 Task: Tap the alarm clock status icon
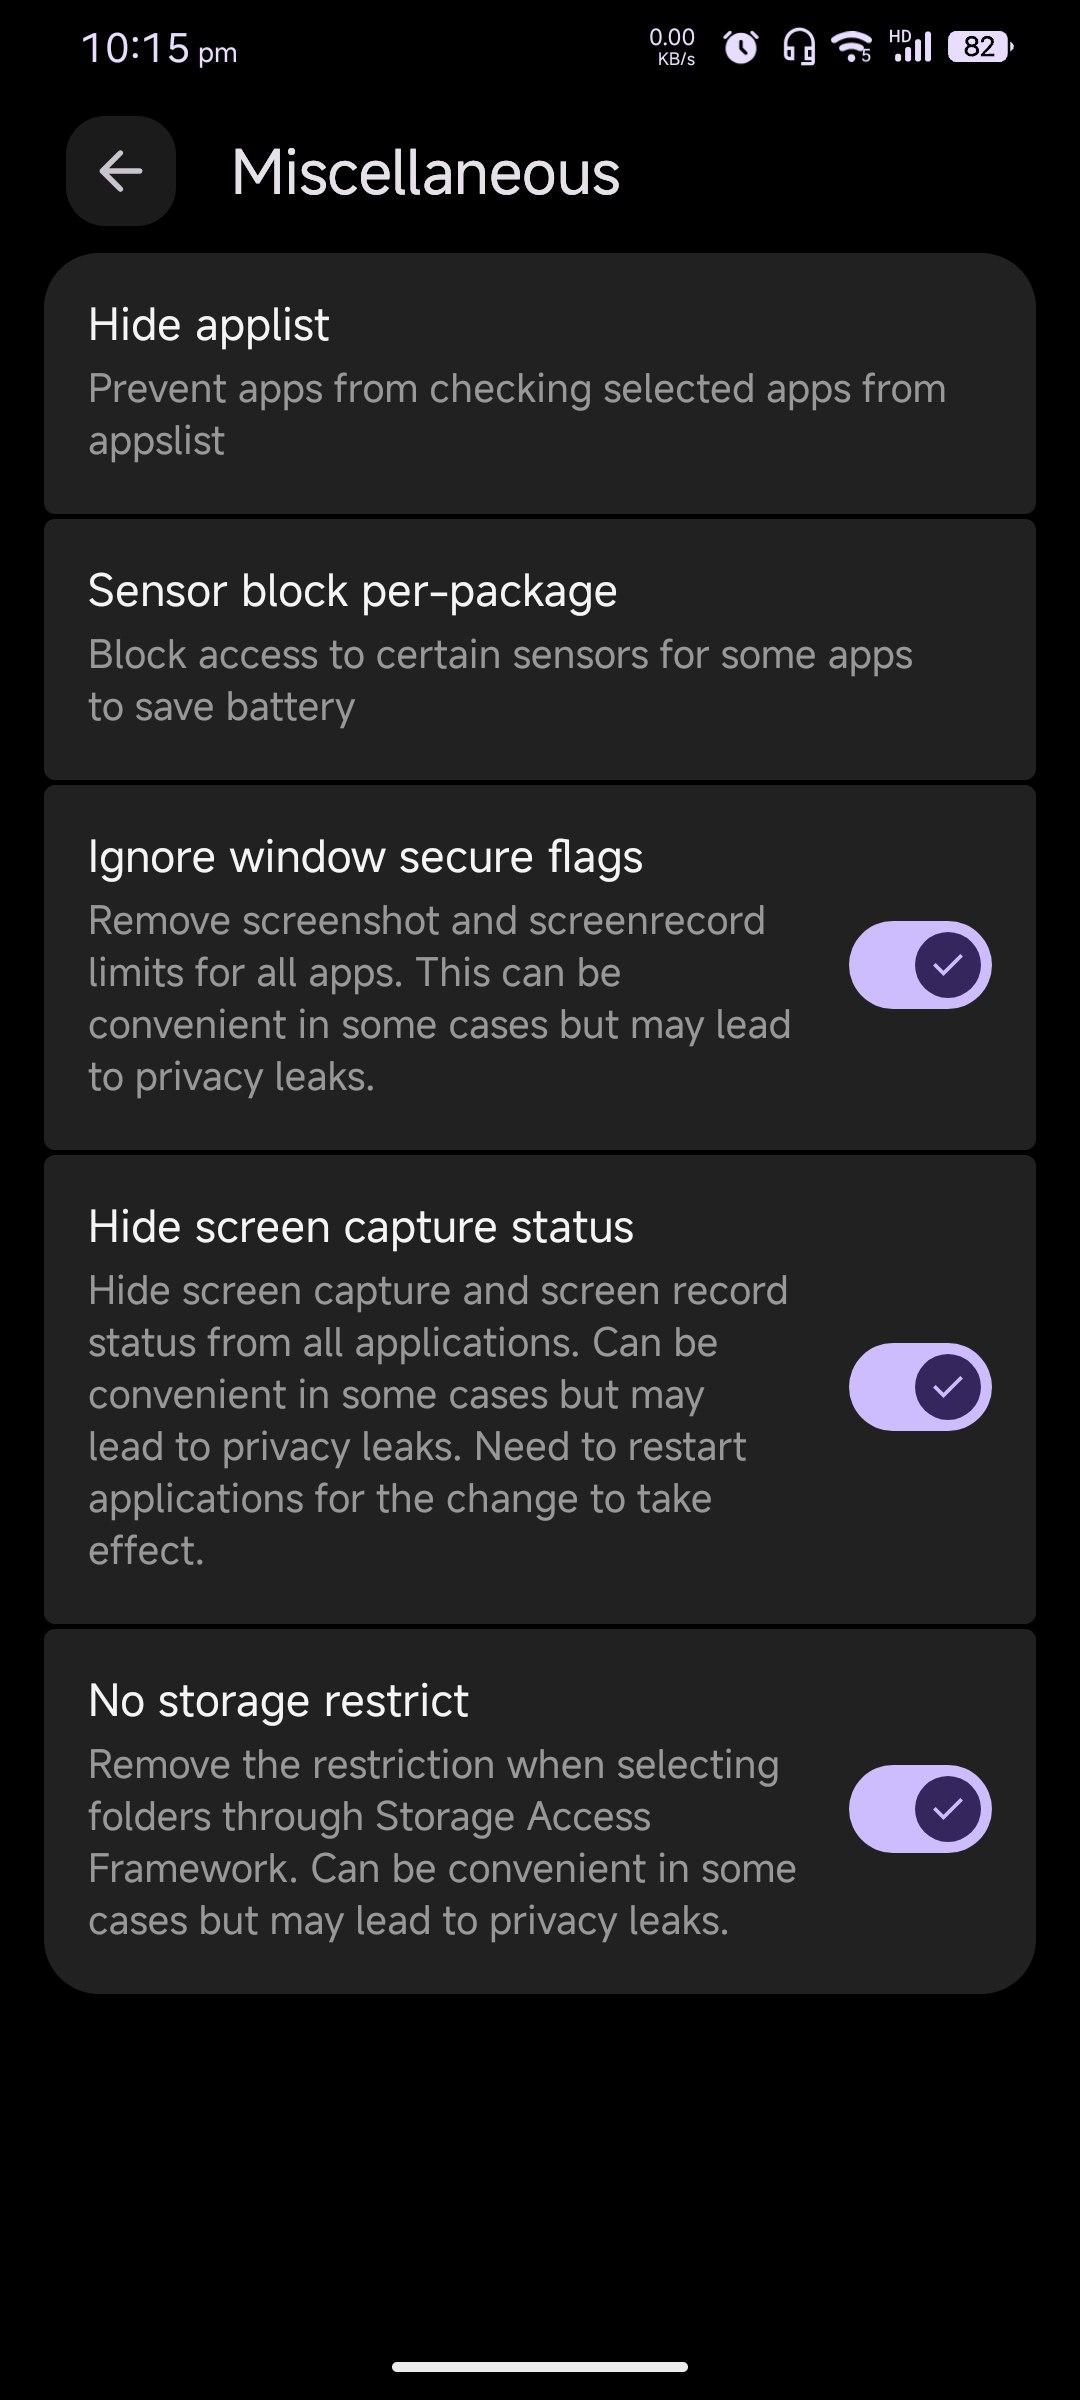coord(740,47)
